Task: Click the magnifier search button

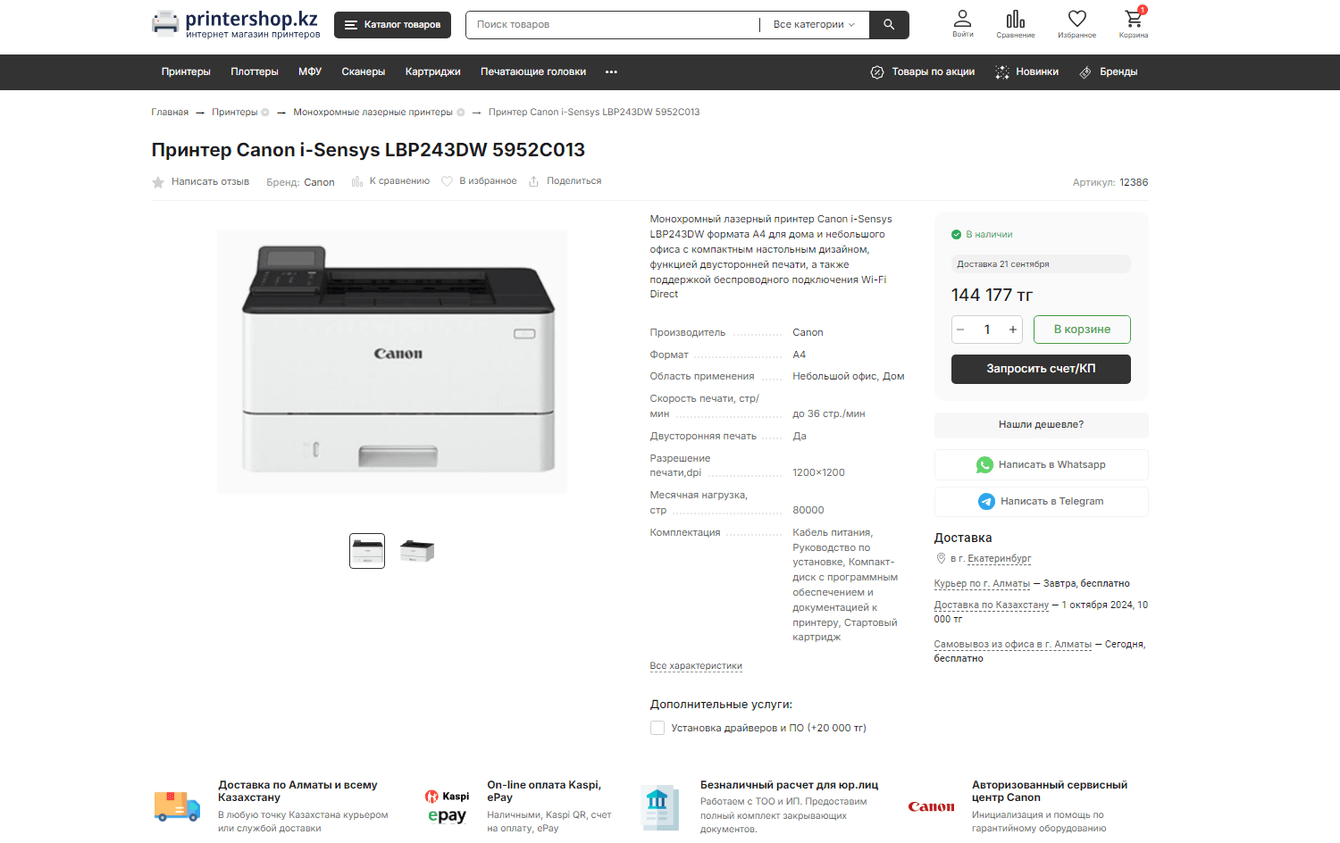Action: coord(889,25)
